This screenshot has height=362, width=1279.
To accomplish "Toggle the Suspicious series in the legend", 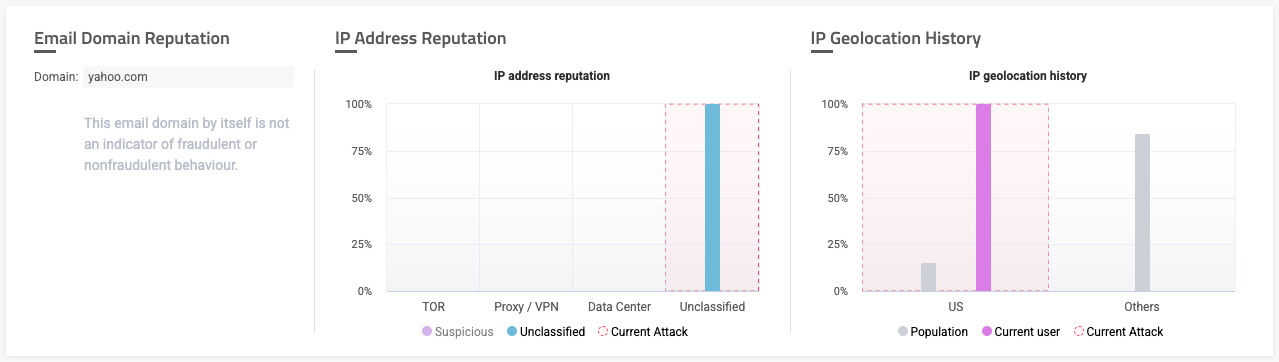I will (x=464, y=331).
